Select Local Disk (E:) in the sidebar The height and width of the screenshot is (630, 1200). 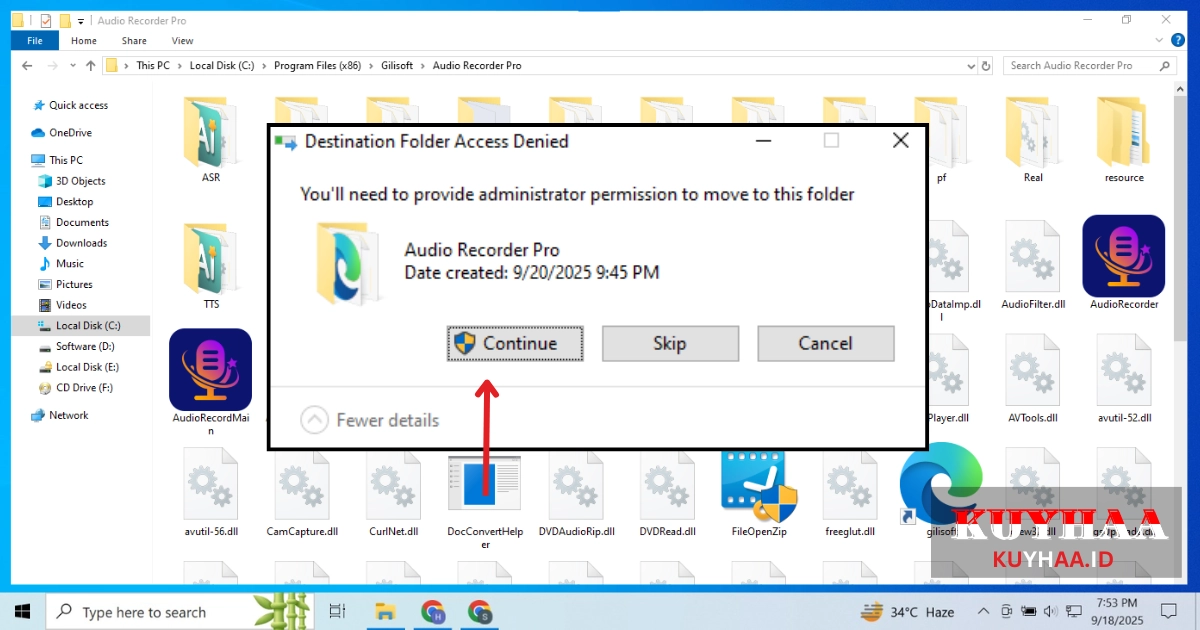pyautogui.click(x=87, y=367)
